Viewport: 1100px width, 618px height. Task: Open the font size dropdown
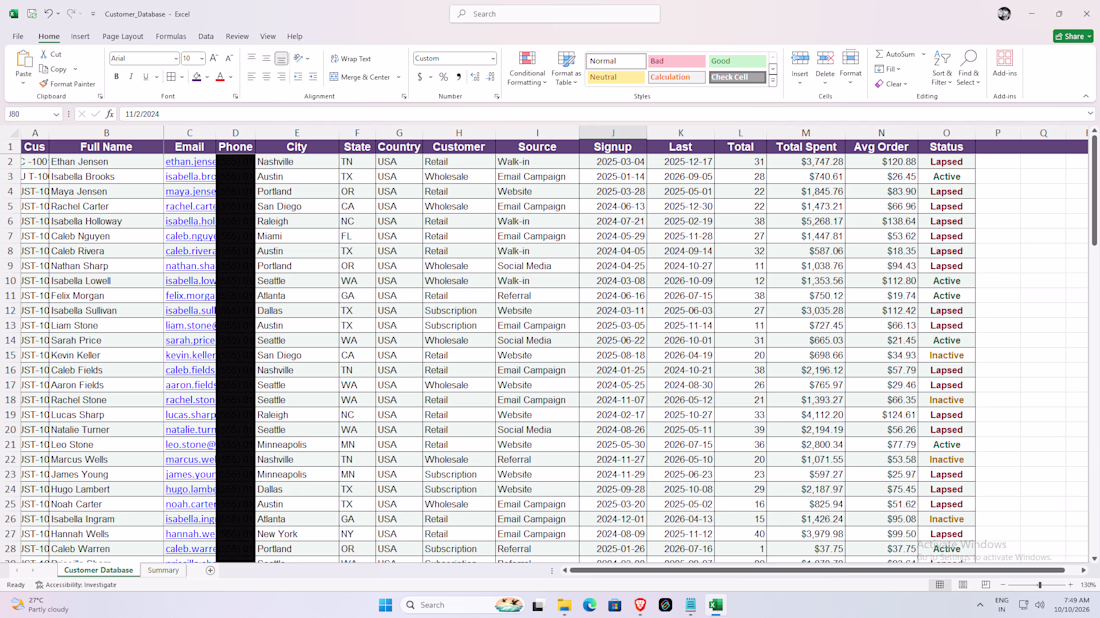[x=202, y=58]
